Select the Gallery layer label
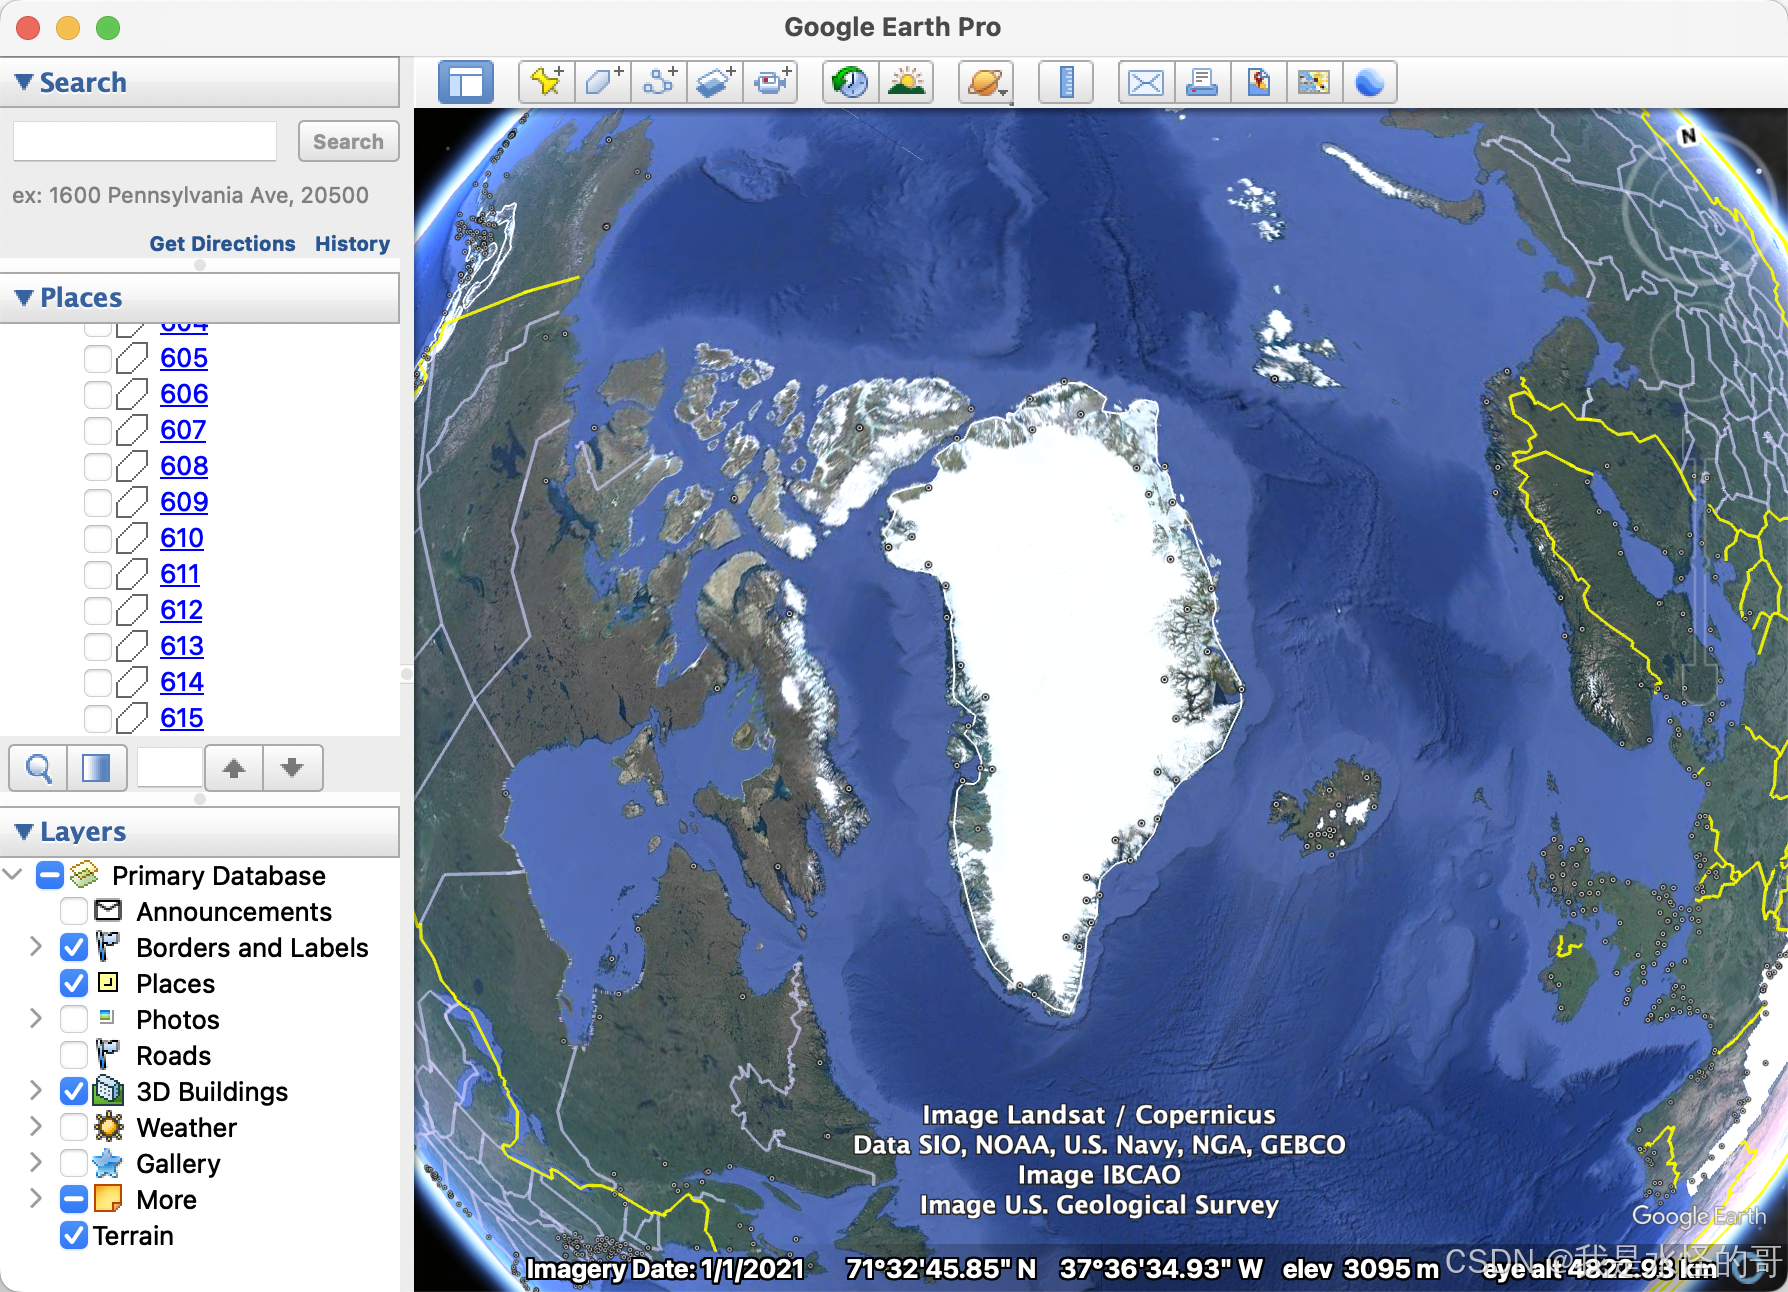Viewport: 1788px width, 1292px height. coord(178,1163)
